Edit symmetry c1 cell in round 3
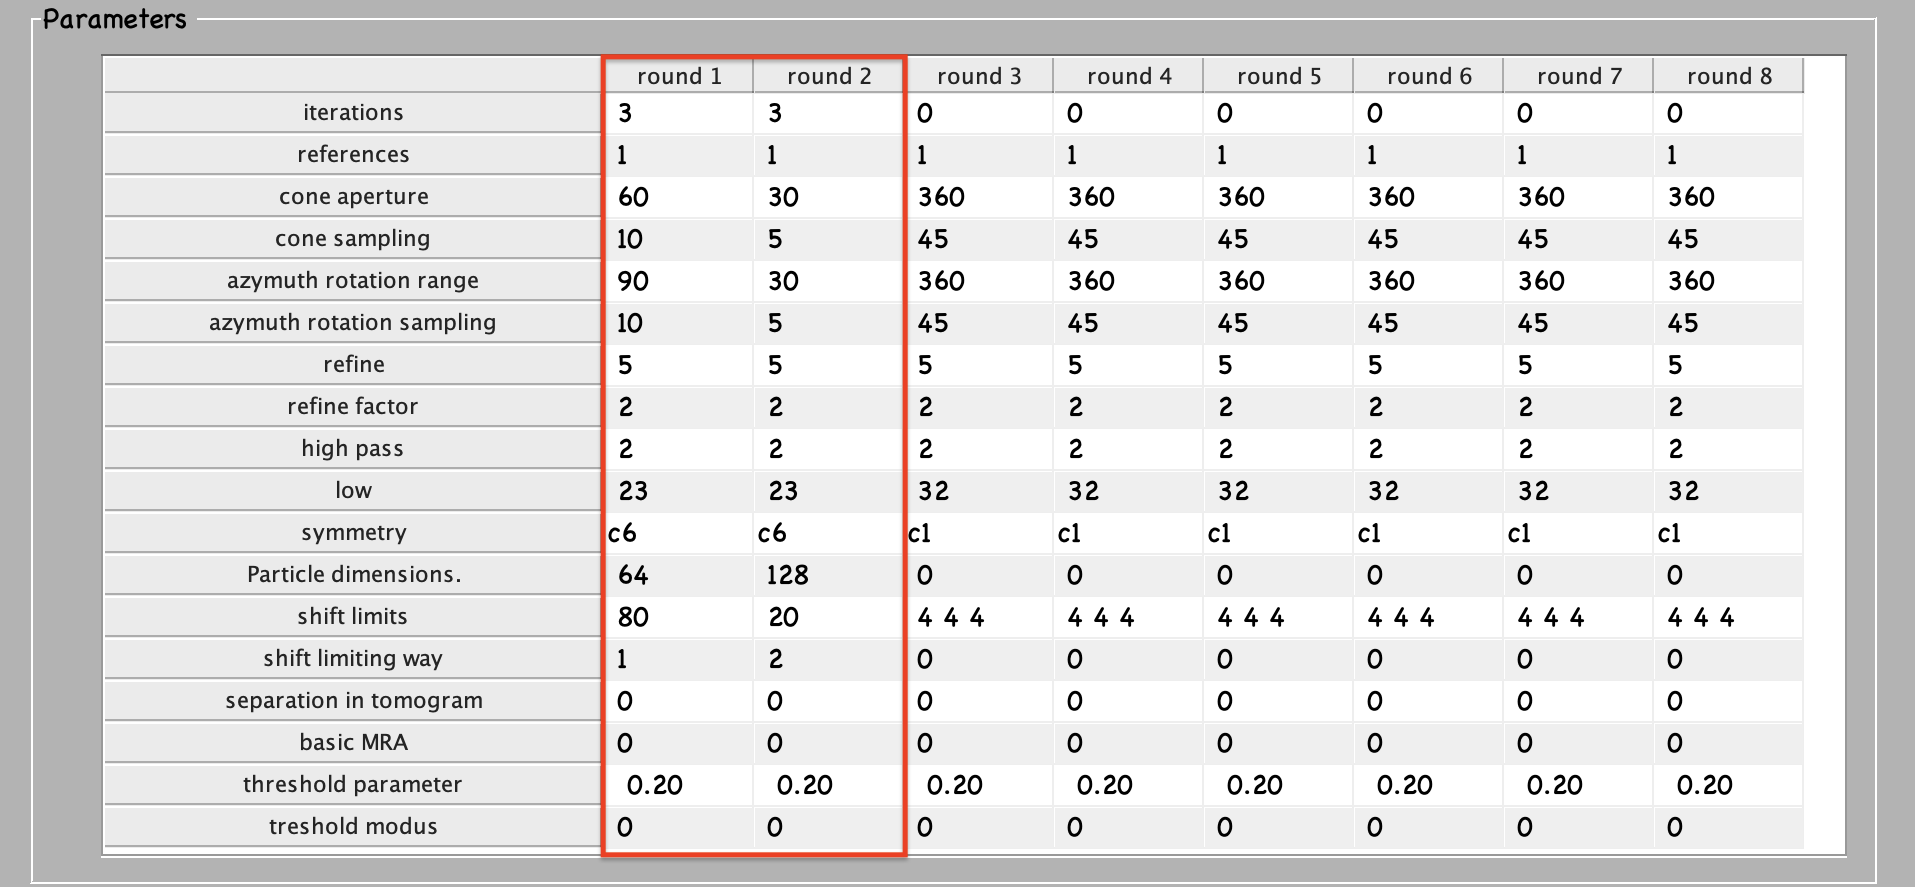This screenshot has height=887, width=1915. 979,533
